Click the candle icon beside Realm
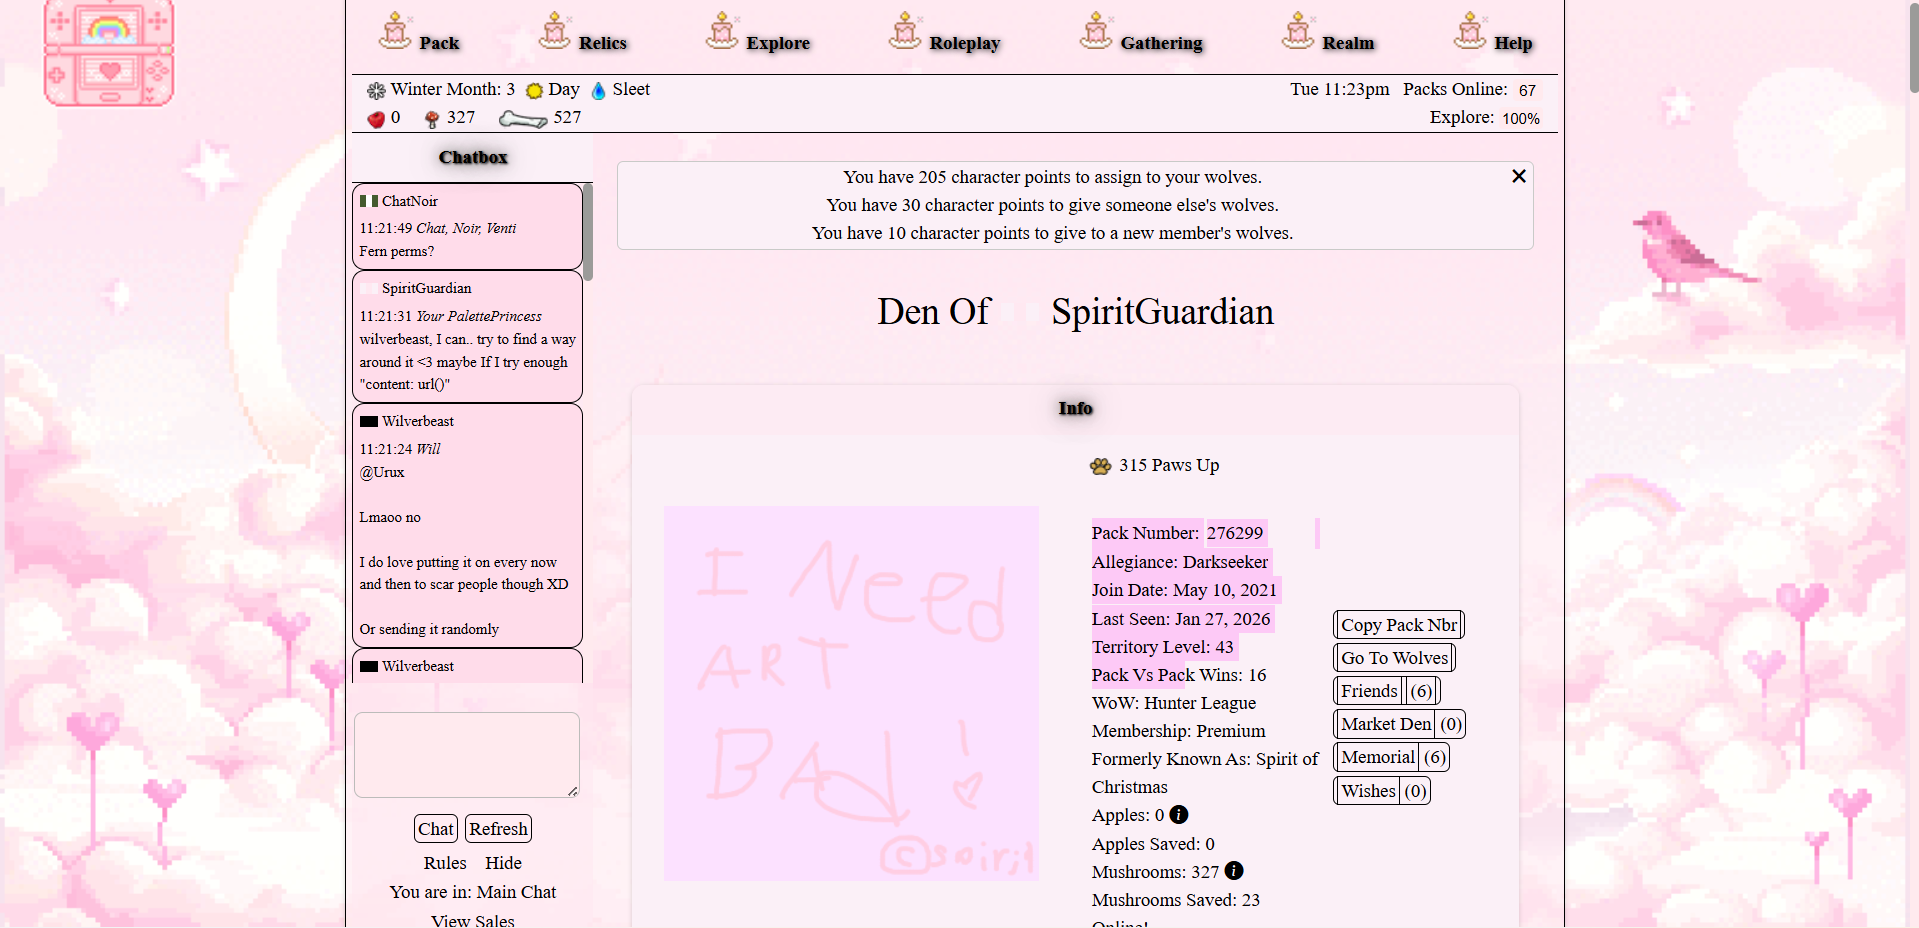The image size is (1919, 928). [x=1298, y=31]
